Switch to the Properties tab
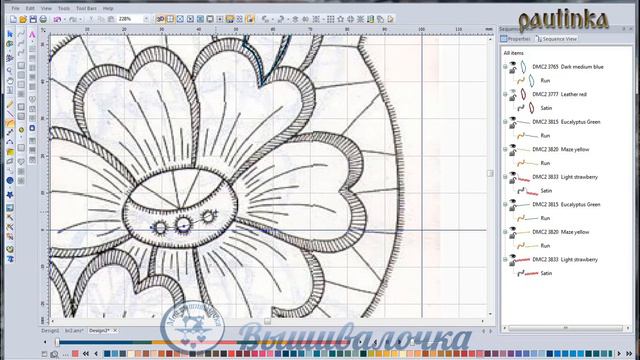This screenshot has height=360, width=640. click(x=516, y=39)
